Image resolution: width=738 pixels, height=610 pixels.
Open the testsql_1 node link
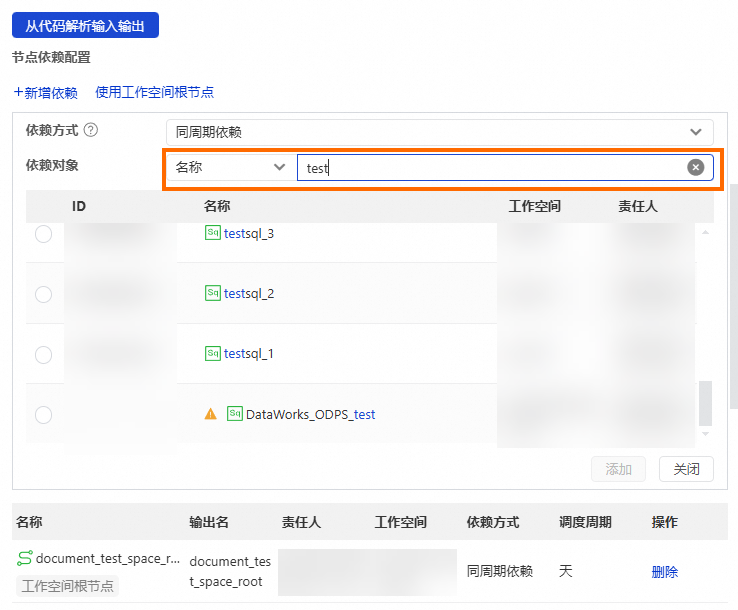[x=249, y=354]
